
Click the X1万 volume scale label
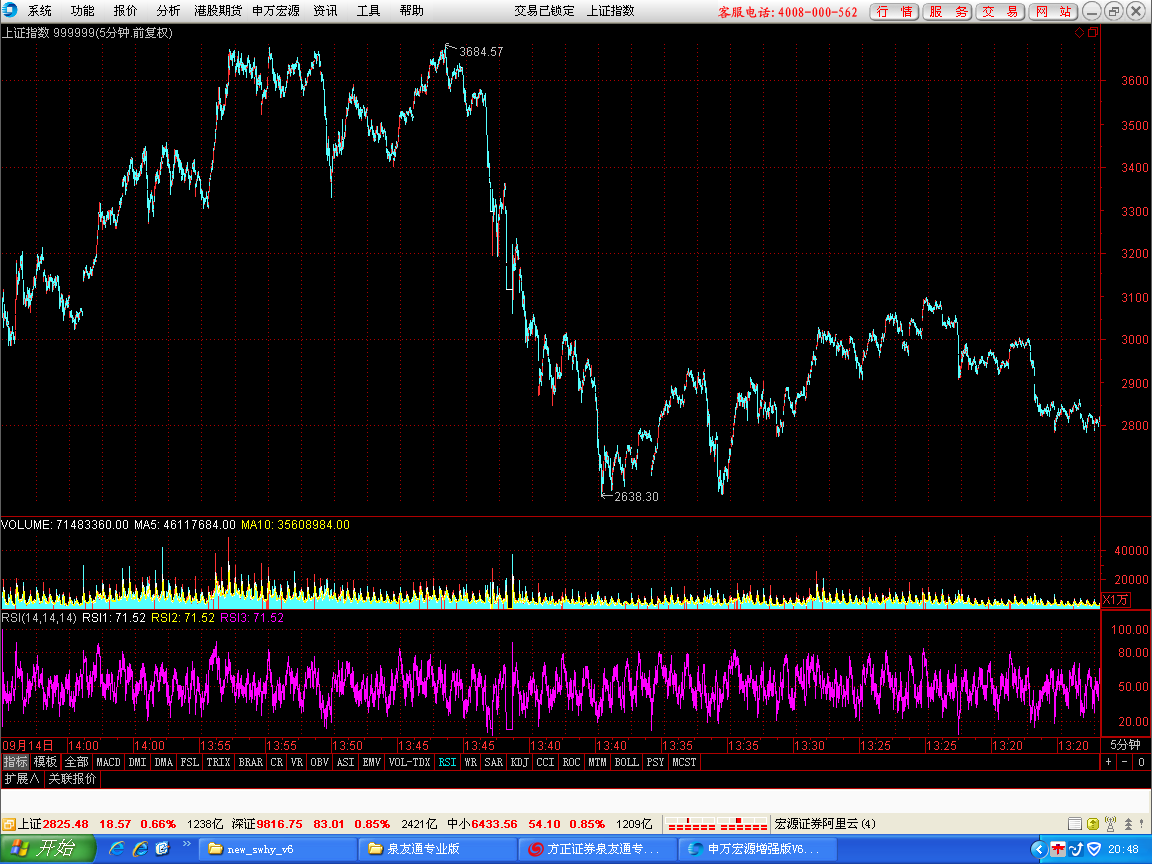pos(1115,600)
